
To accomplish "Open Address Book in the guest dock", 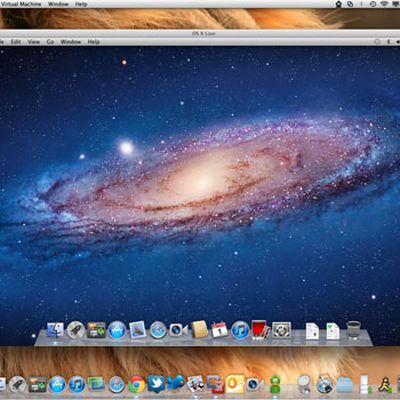I will click(x=199, y=330).
